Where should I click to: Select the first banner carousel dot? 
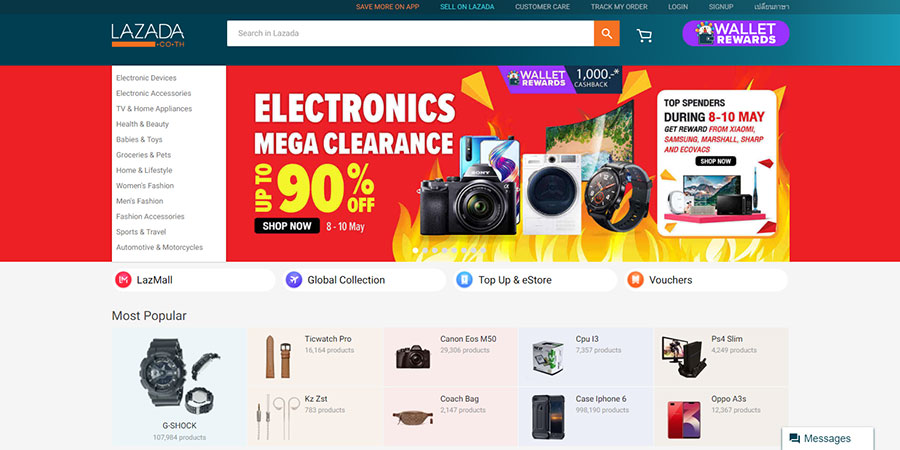pos(416,250)
